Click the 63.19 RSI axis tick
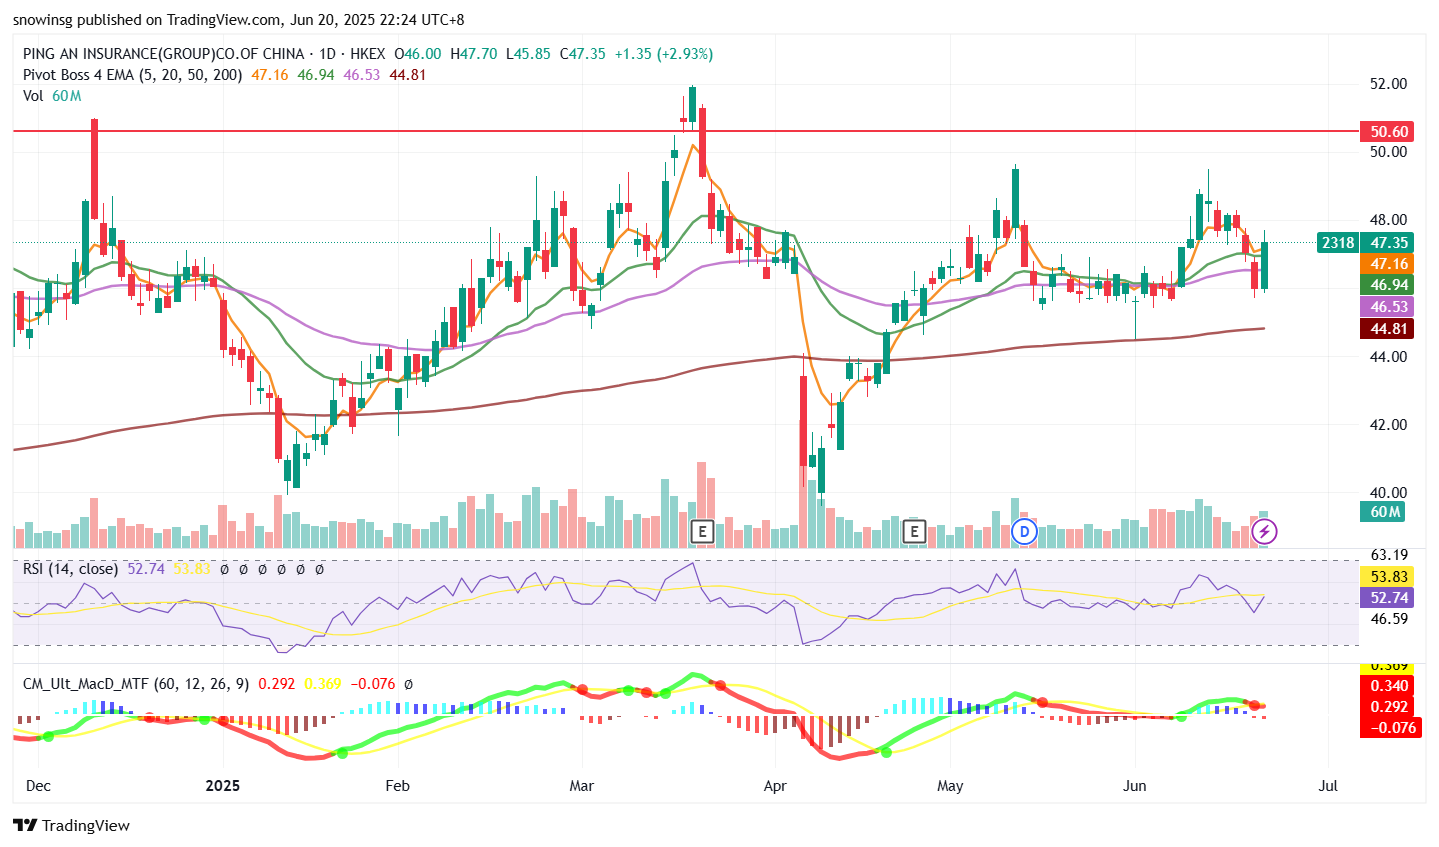The image size is (1439, 847). coord(1388,555)
